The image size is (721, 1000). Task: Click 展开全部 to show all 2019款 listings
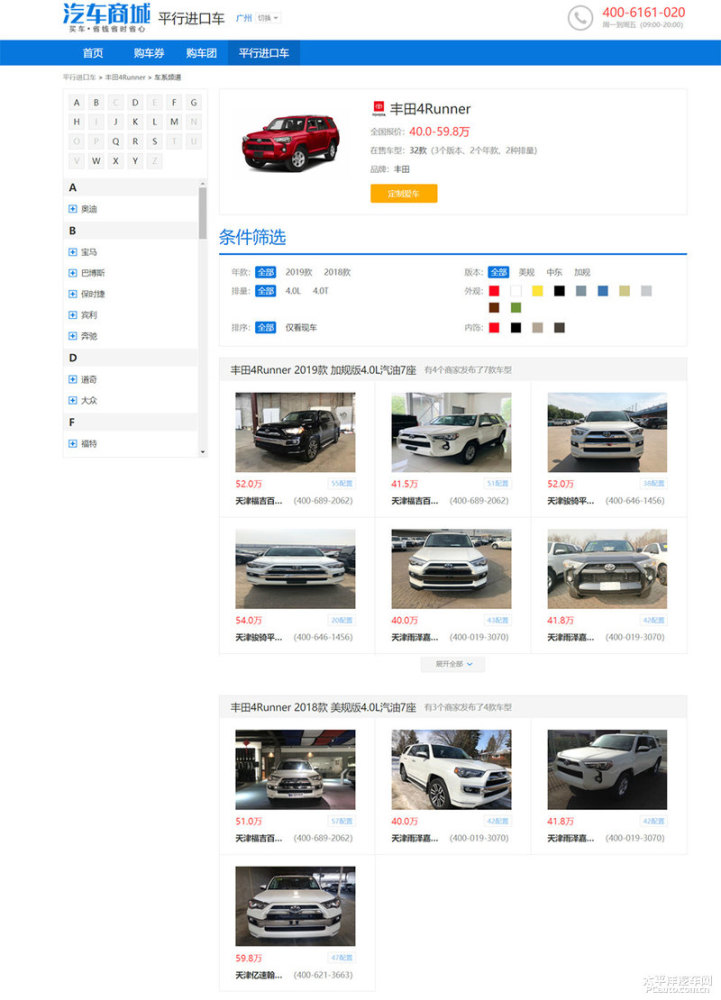pos(453,665)
